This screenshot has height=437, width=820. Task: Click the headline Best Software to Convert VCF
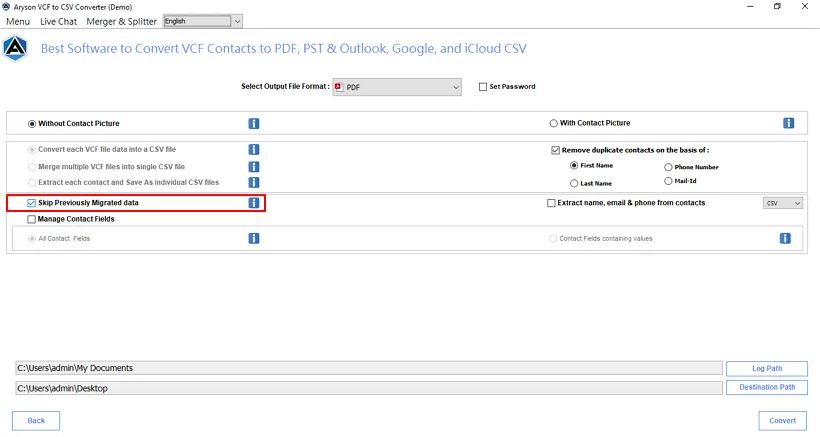[x=283, y=49]
